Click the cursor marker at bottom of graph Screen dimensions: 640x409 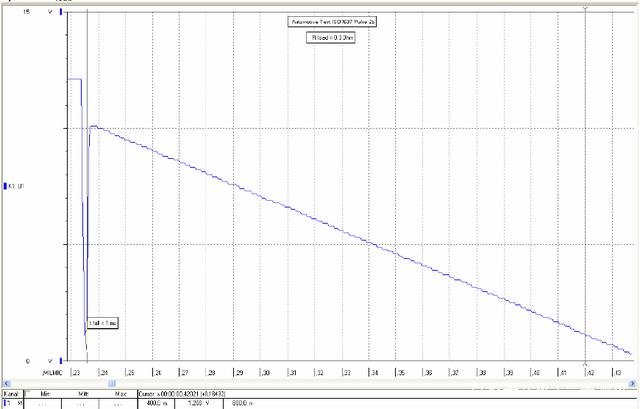pyautogui.click(x=585, y=364)
